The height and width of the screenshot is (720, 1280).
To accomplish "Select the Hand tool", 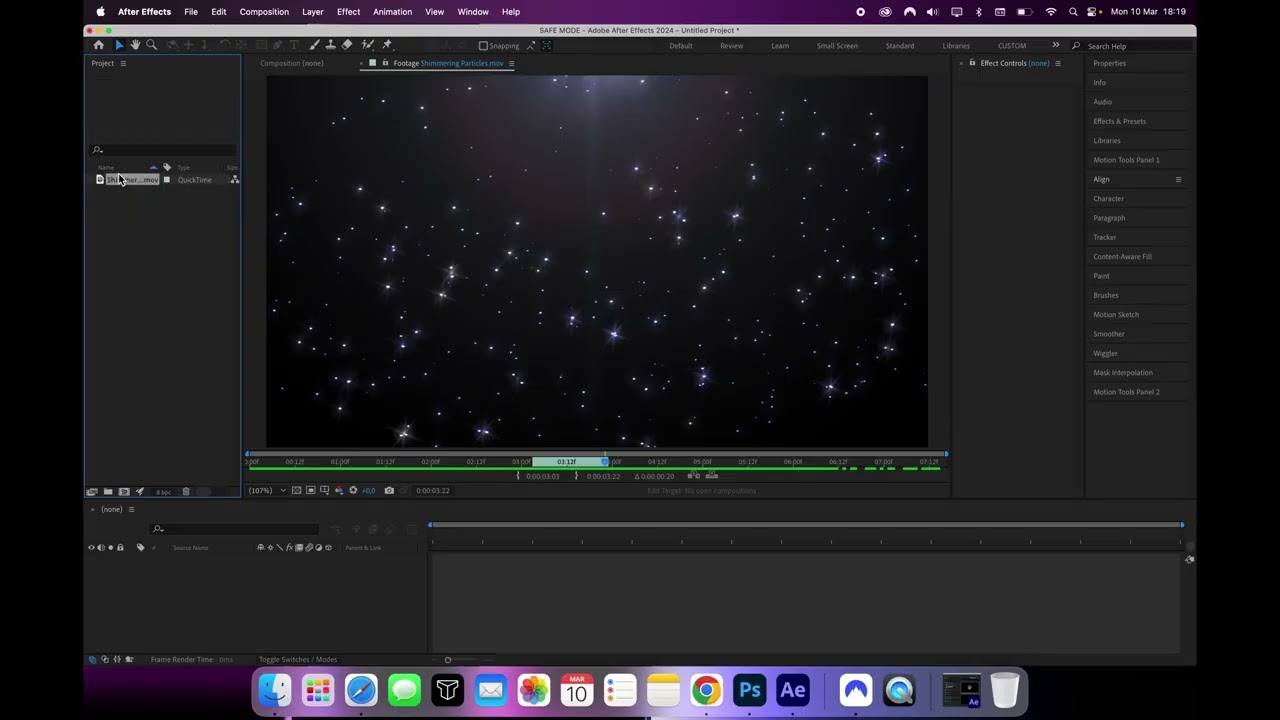I will 135,45.
